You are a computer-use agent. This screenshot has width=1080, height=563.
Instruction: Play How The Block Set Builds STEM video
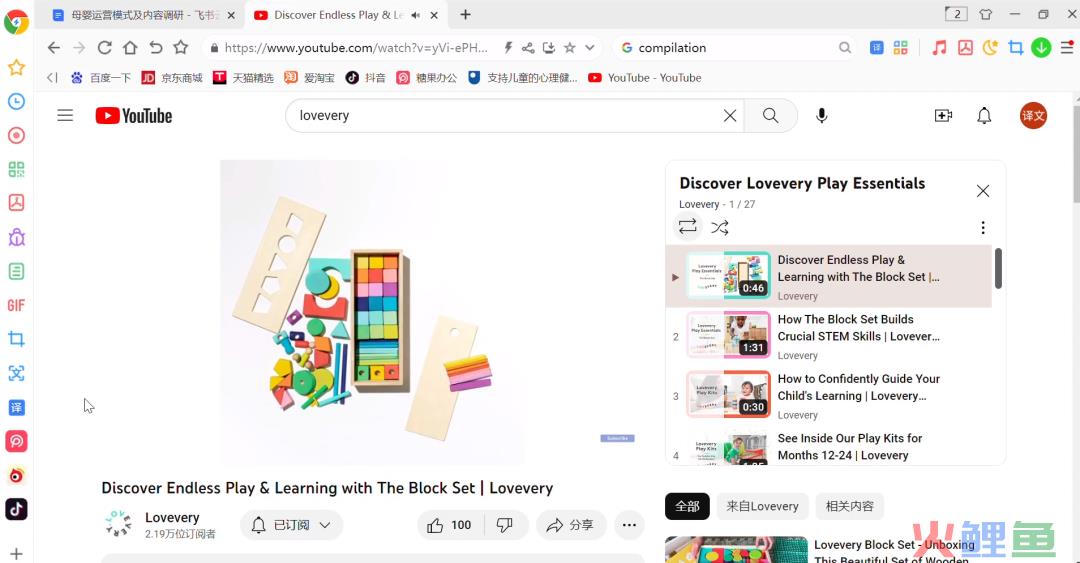829,336
